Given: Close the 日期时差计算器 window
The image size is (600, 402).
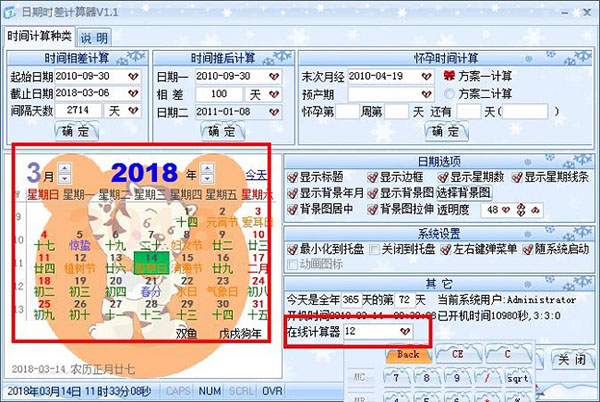Looking at the screenshot, I should (x=587, y=13).
